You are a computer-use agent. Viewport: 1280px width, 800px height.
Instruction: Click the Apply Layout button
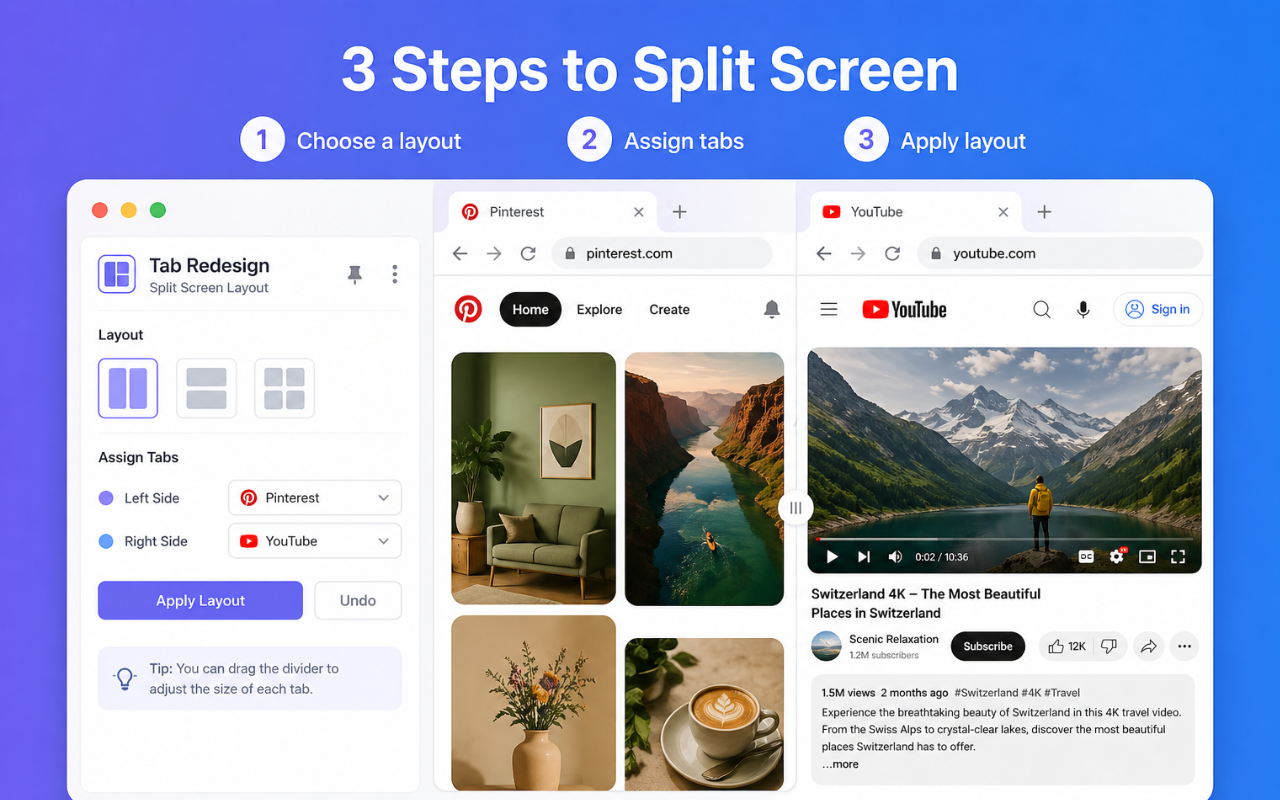[200, 601]
